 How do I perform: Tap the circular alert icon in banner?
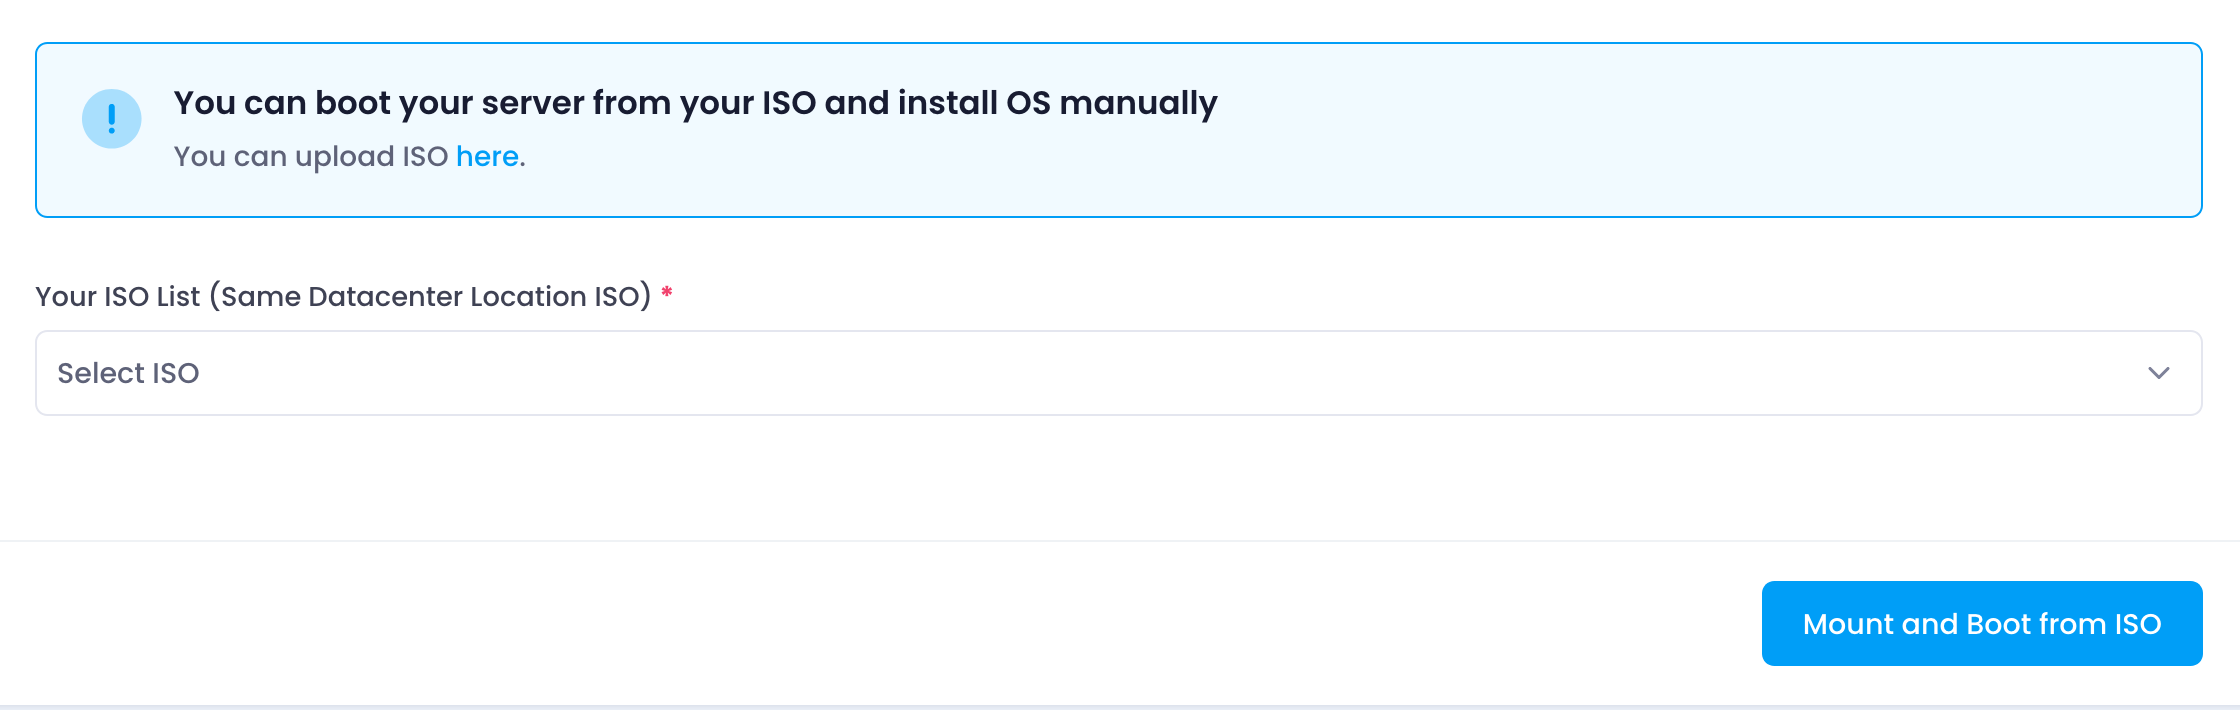(111, 119)
